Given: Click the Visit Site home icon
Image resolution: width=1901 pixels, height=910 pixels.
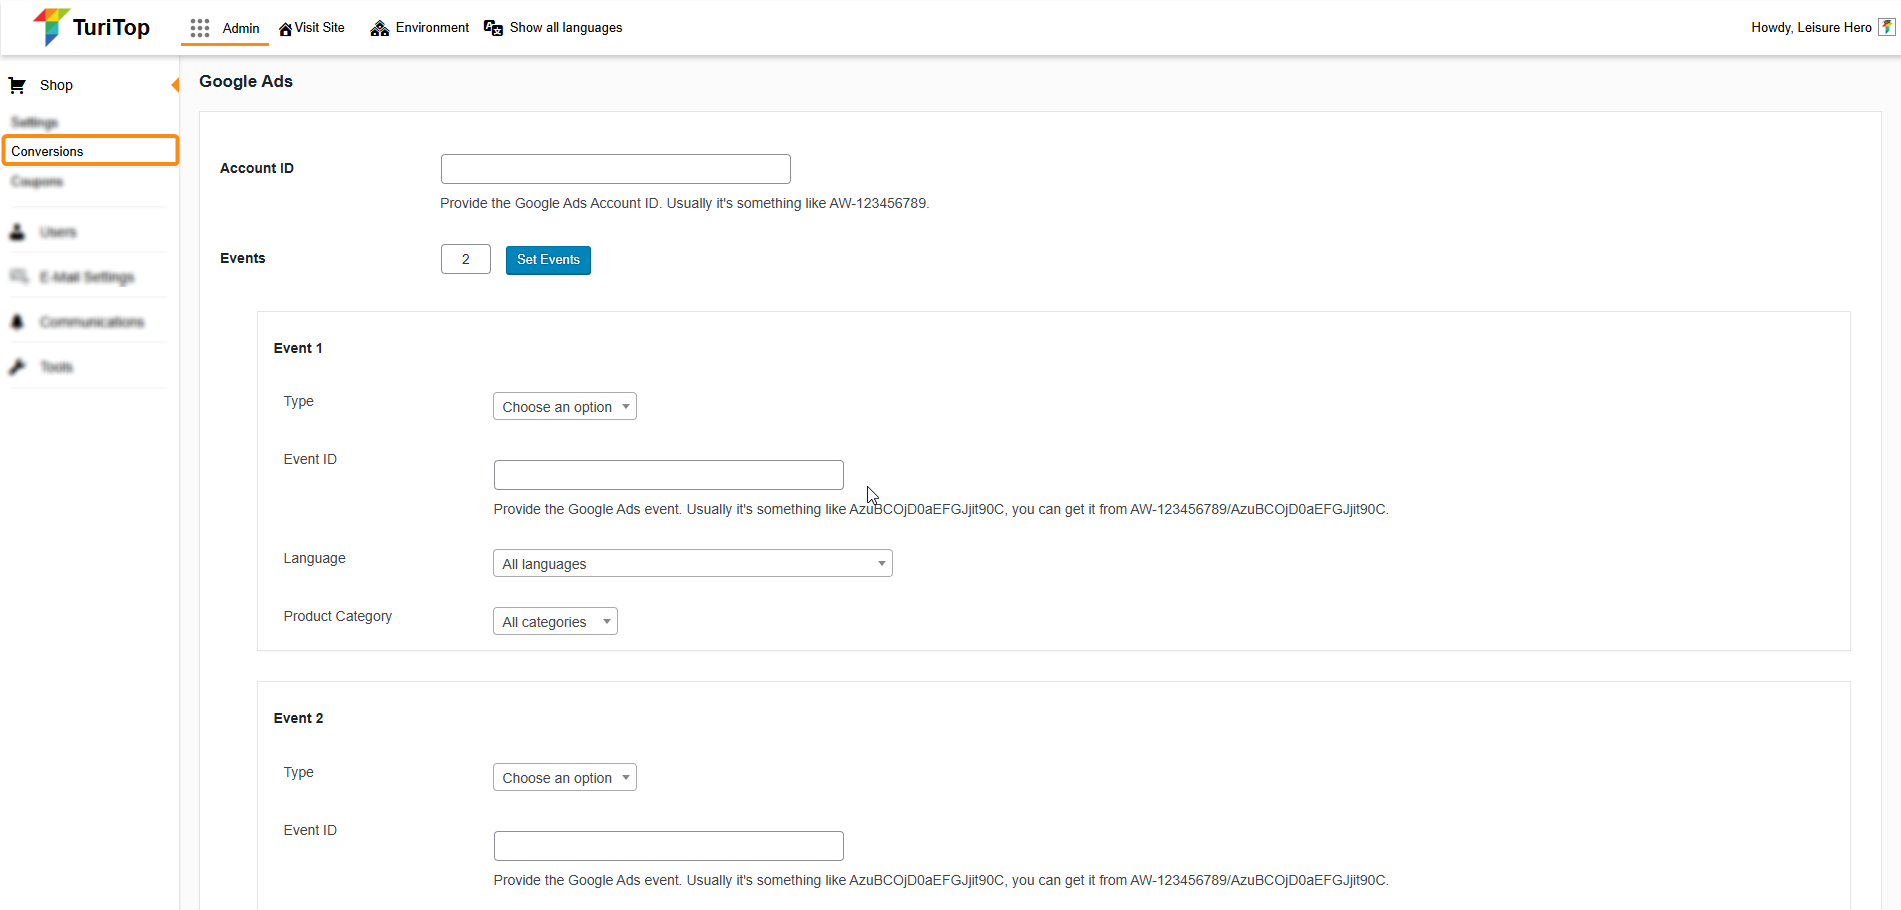Looking at the screenshot, I should (x=285, y=29).
